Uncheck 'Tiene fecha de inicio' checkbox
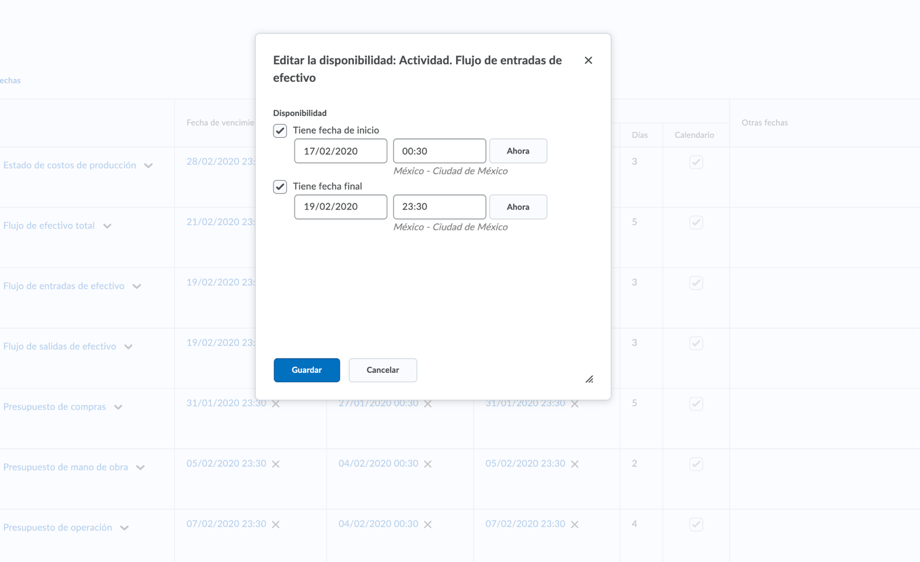This screenshot has width=920, height=562. tap(280, 131)
